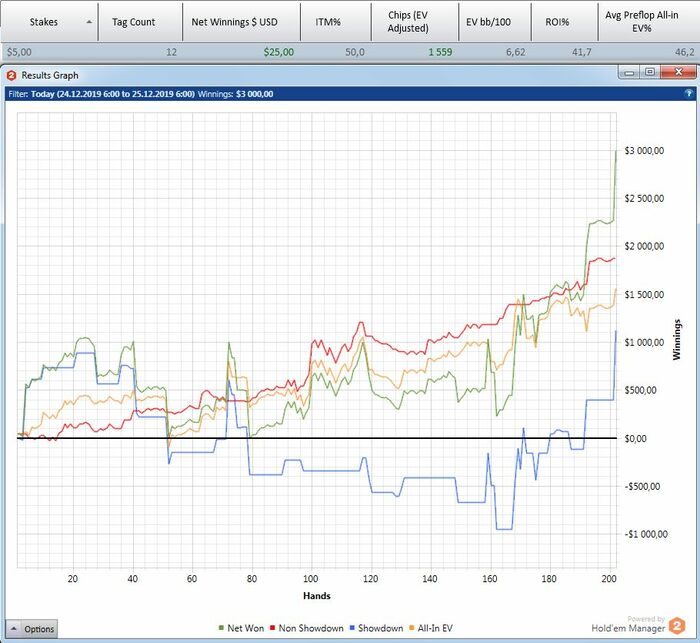Toggle Net Won green legend swatch
The image size is (700, 643).
coord(221,628)
